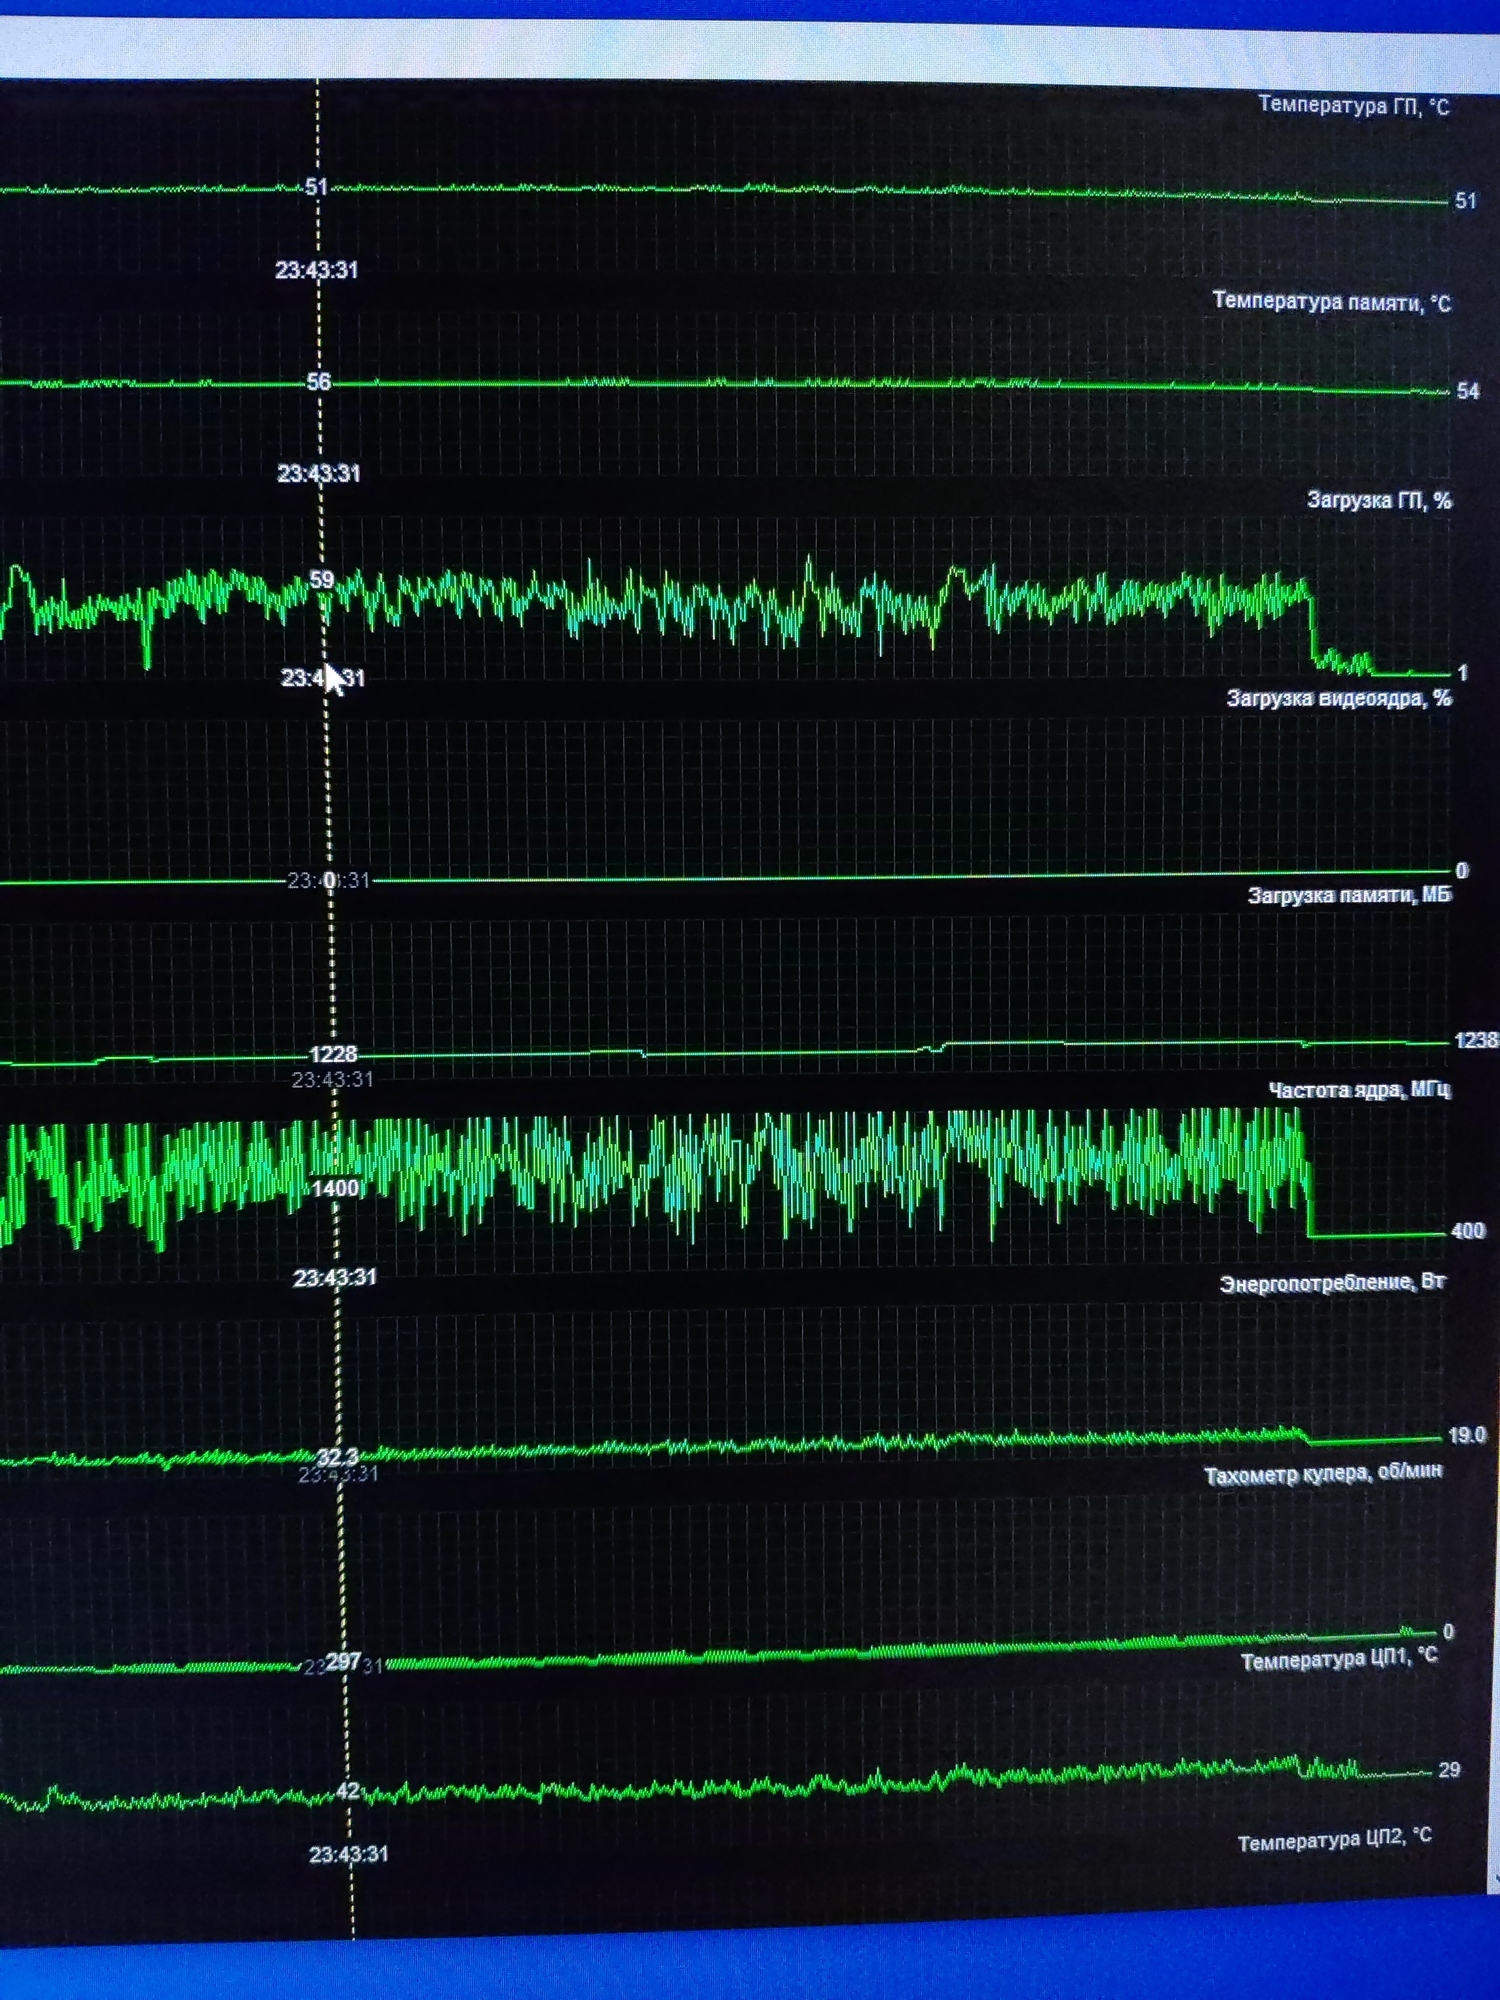Select the latest power consumption value 19.0
This screenshot has width=1500, height=2000.
pos(1466,1436)
